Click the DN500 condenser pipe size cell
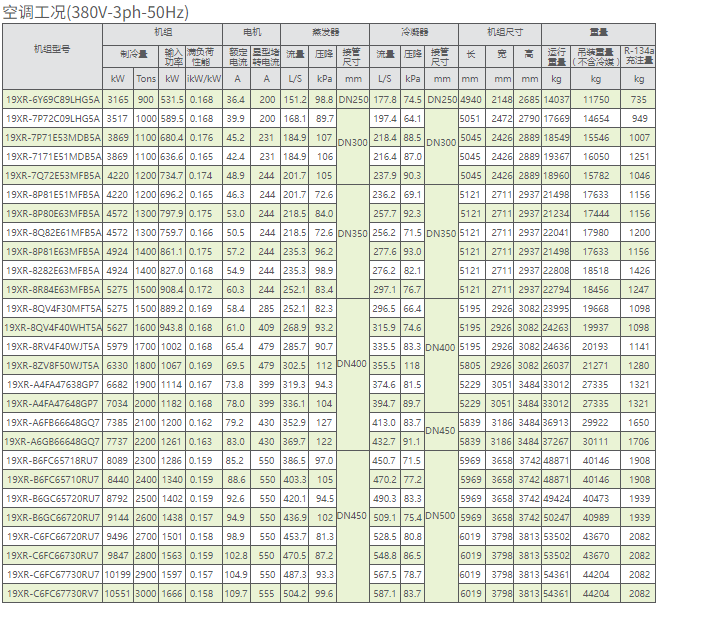The width and height of the screenshot is (726, 622). click(441, 517)
